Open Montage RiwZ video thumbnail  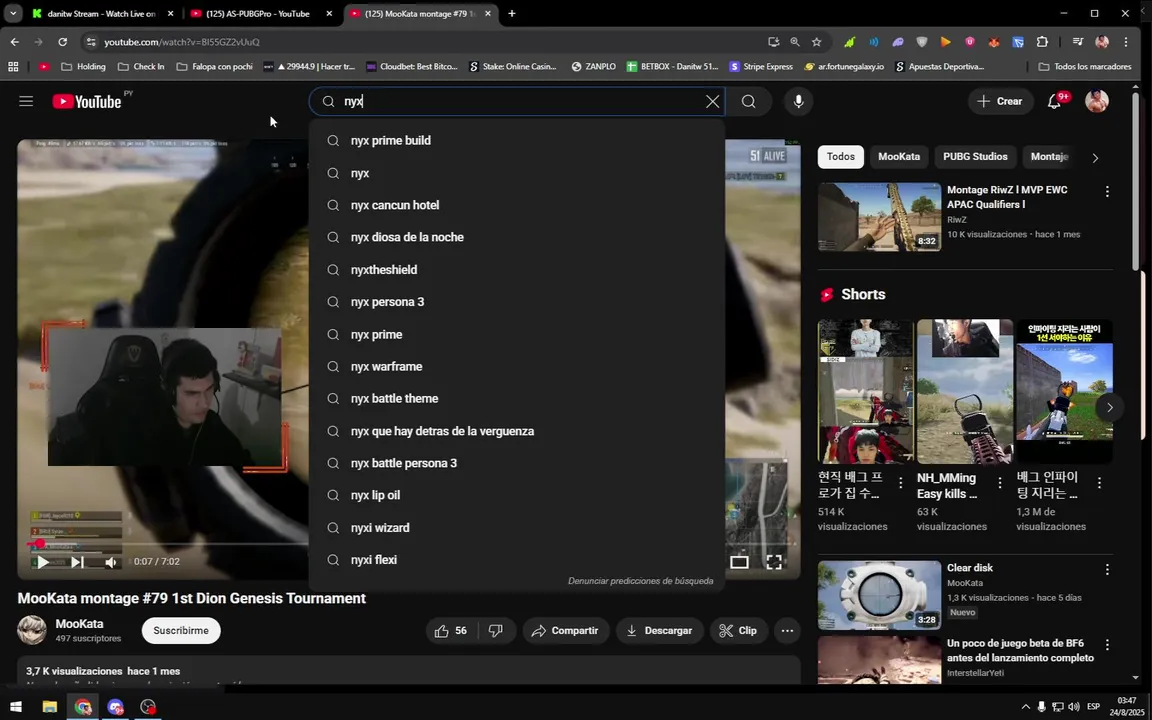coord(879,217)
